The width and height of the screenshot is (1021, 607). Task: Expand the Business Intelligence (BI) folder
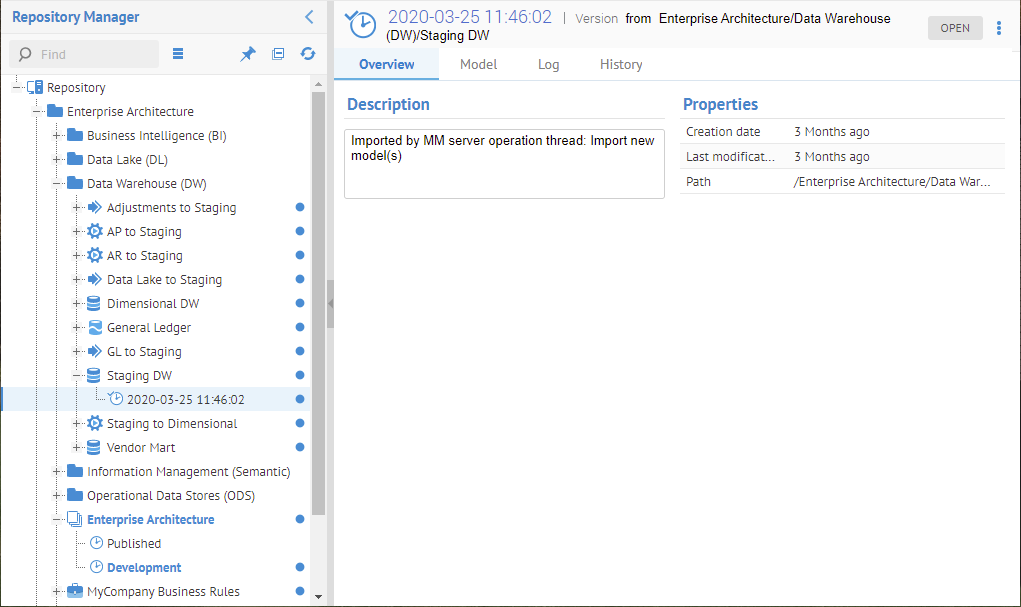(58, 136)
